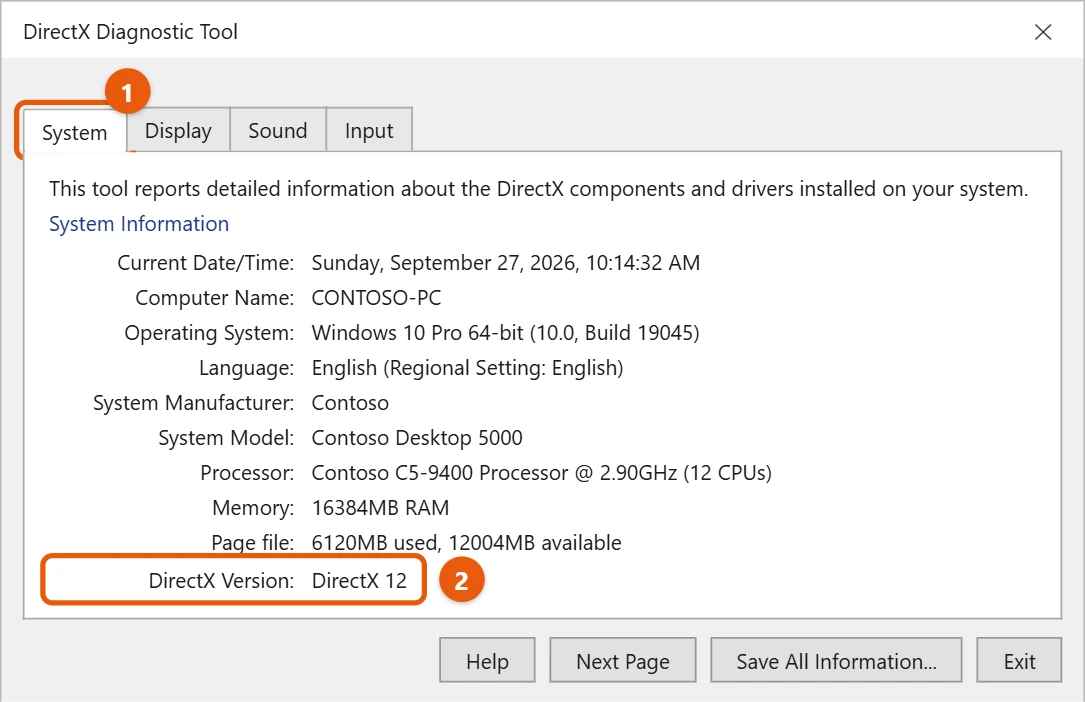Click the Contoso Desktop 5000 model value
1085x702 pixels.
417,438
